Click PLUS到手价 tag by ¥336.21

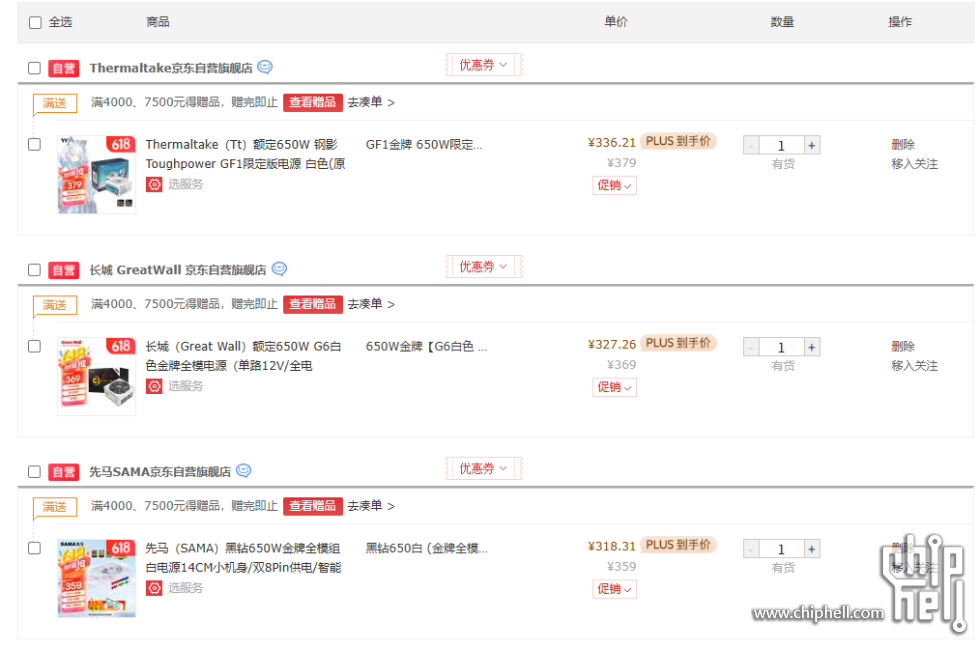678,141
